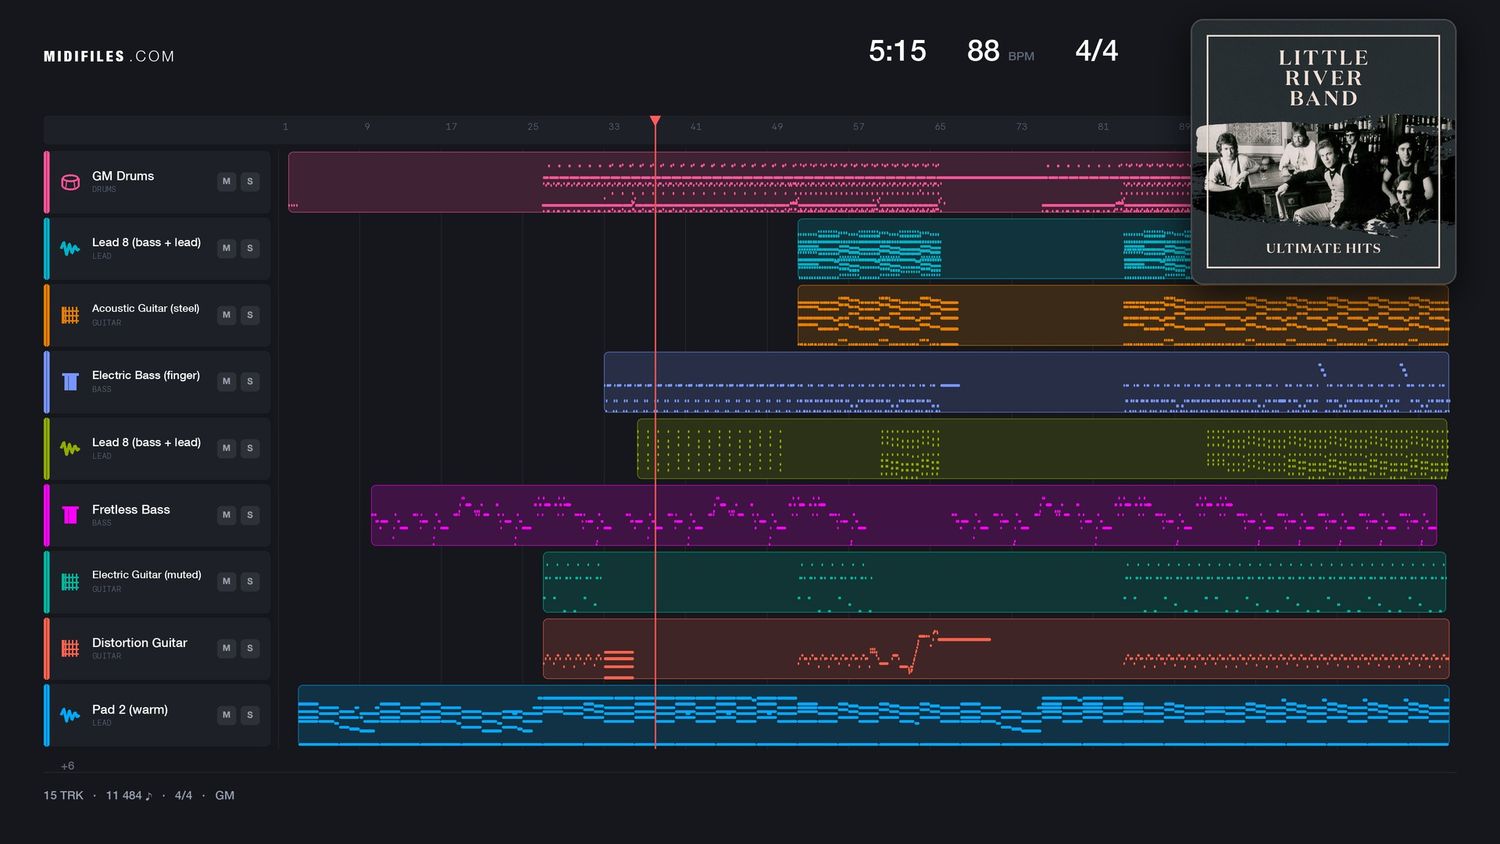Image resolution: width=1500 pixels, height=844 pixels.
Task: Mute the GM Drums track
Action: pyautogui.click(x=227, y=182)
